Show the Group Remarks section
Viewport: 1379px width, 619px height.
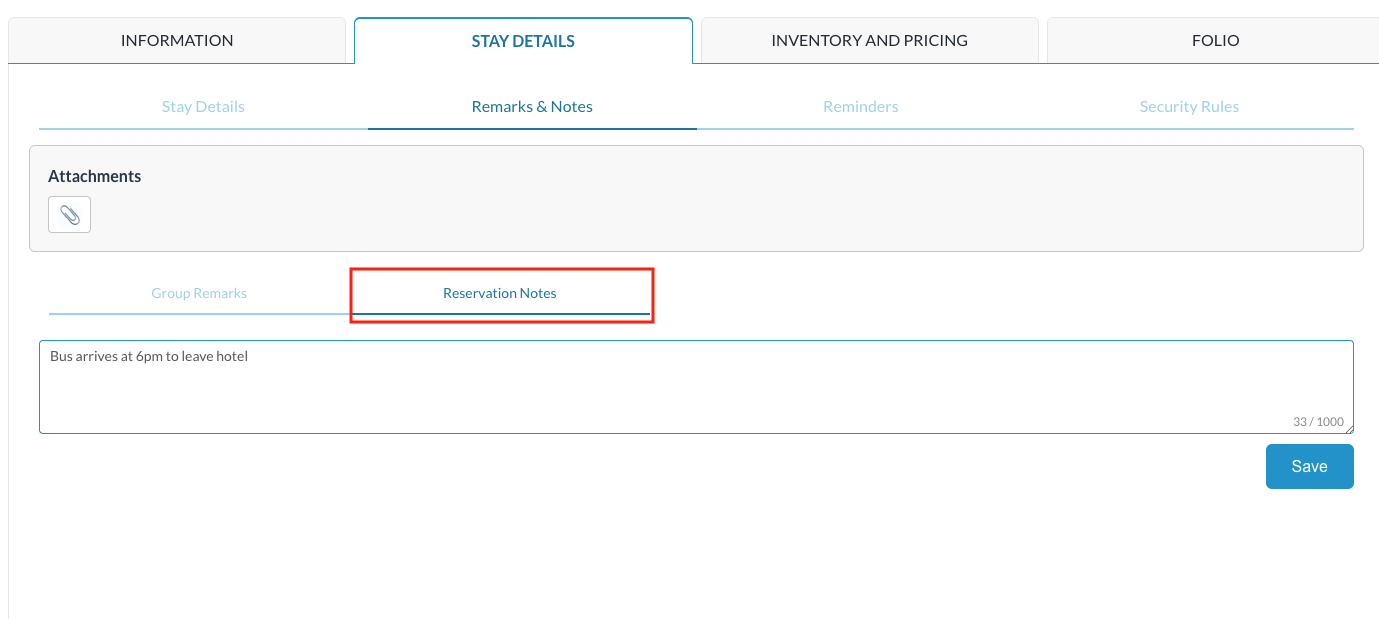[199, 293]
